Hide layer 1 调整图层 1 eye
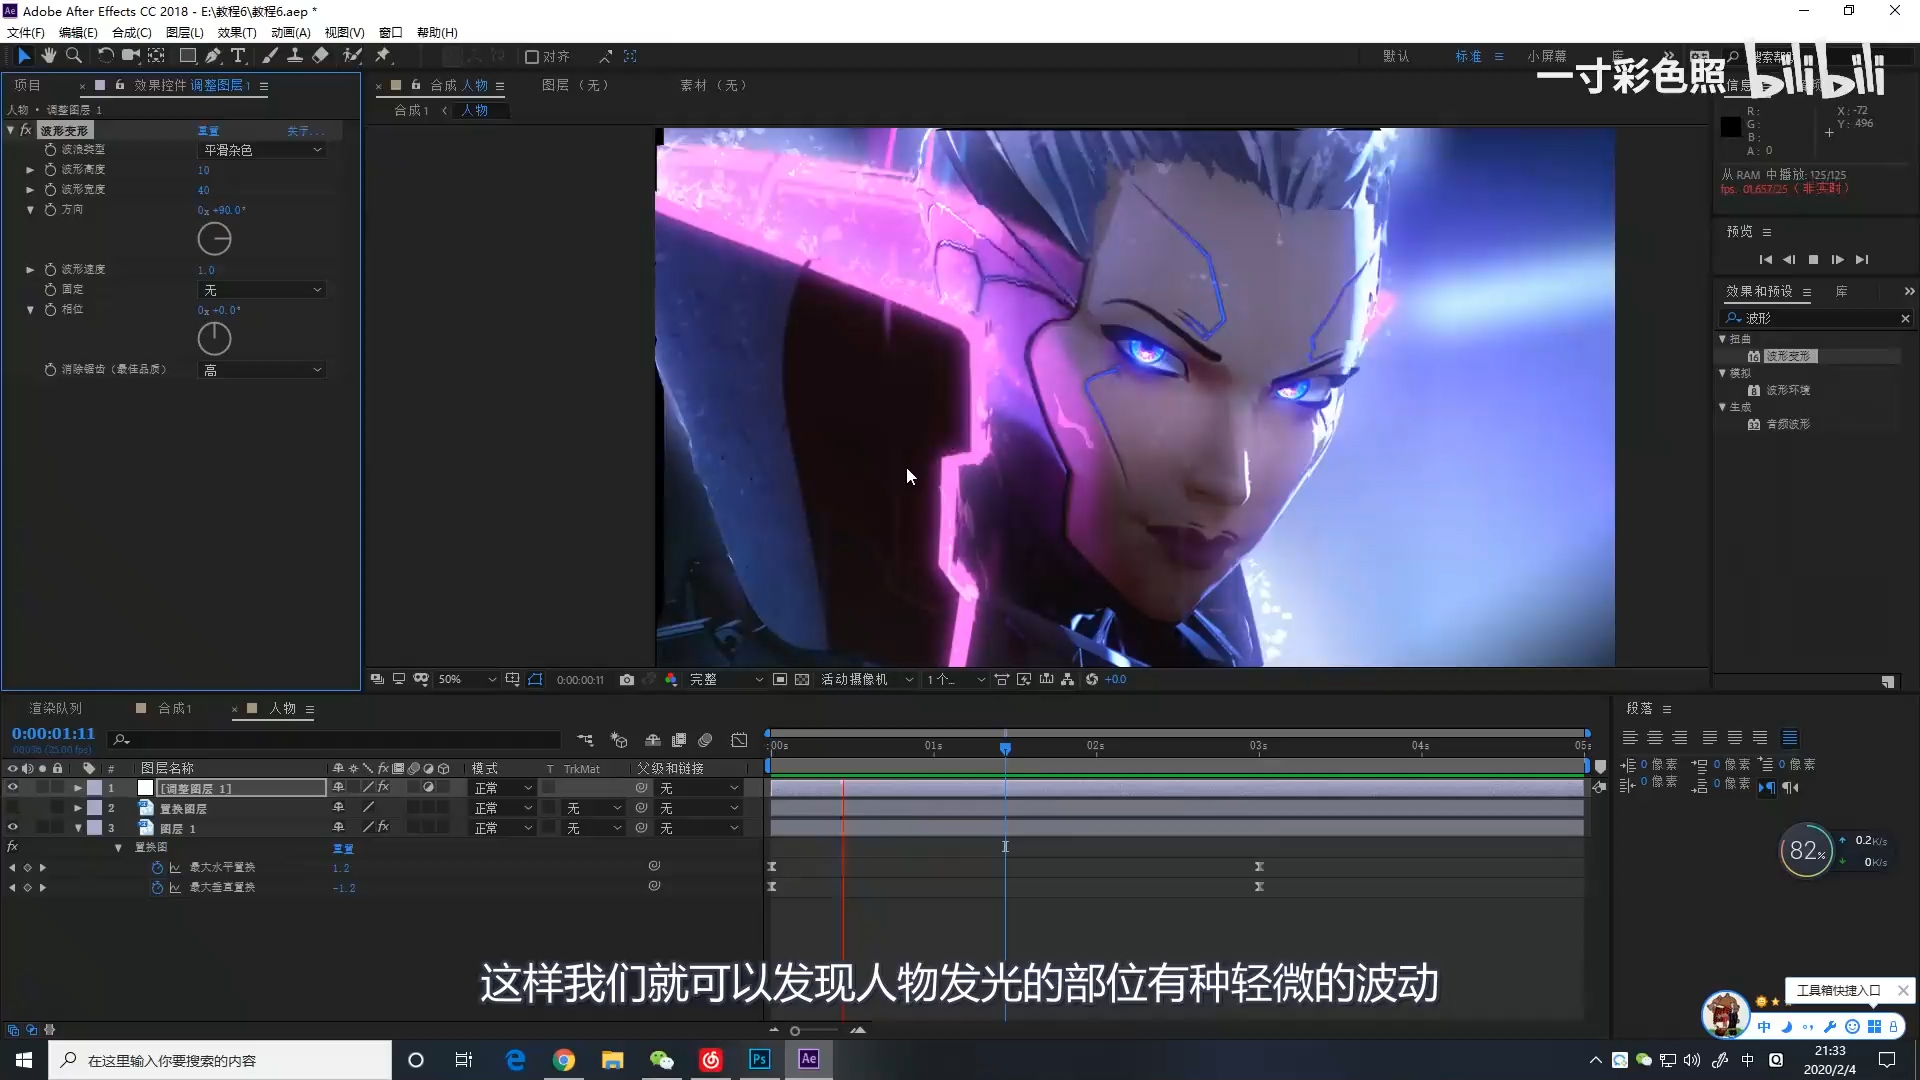Viewport: 1920px width, 1080px height. [x=13, y=788]
